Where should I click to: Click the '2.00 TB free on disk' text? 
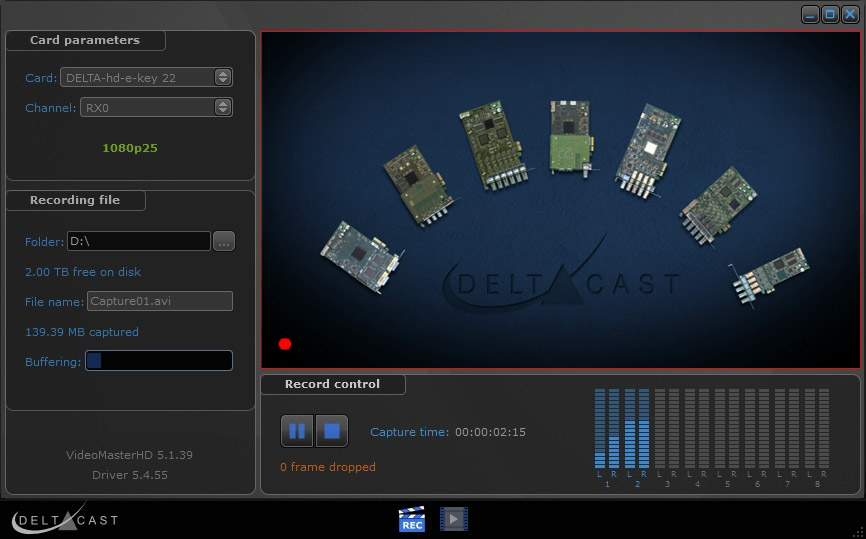click(x=83, y=272)
